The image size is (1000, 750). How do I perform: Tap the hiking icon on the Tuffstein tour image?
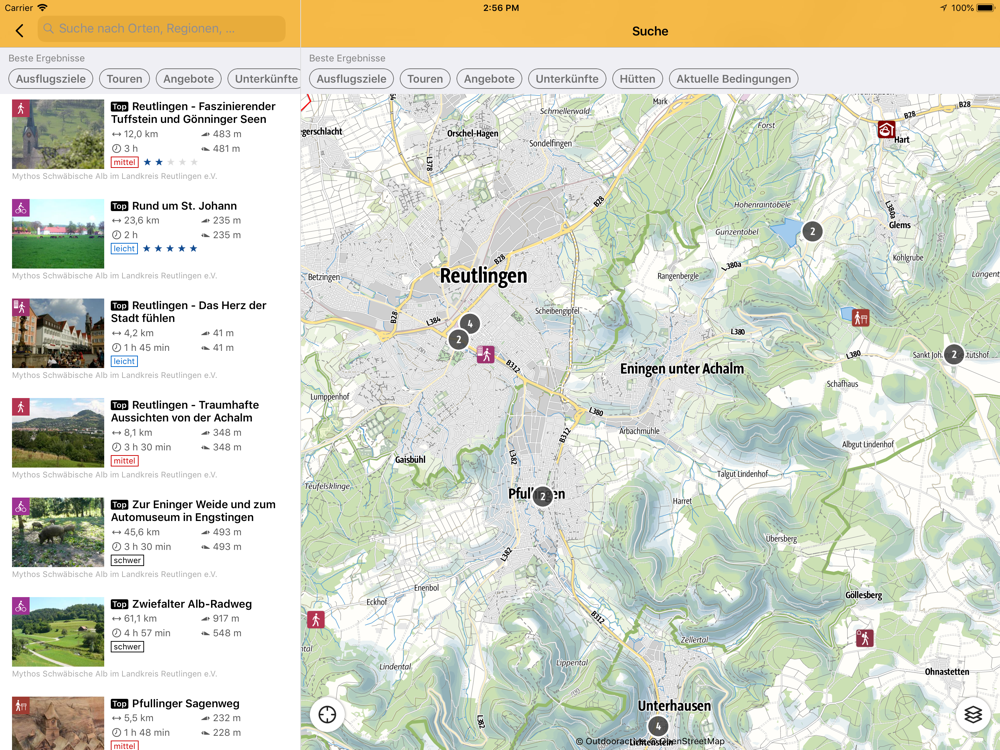[x=21, y=108]
